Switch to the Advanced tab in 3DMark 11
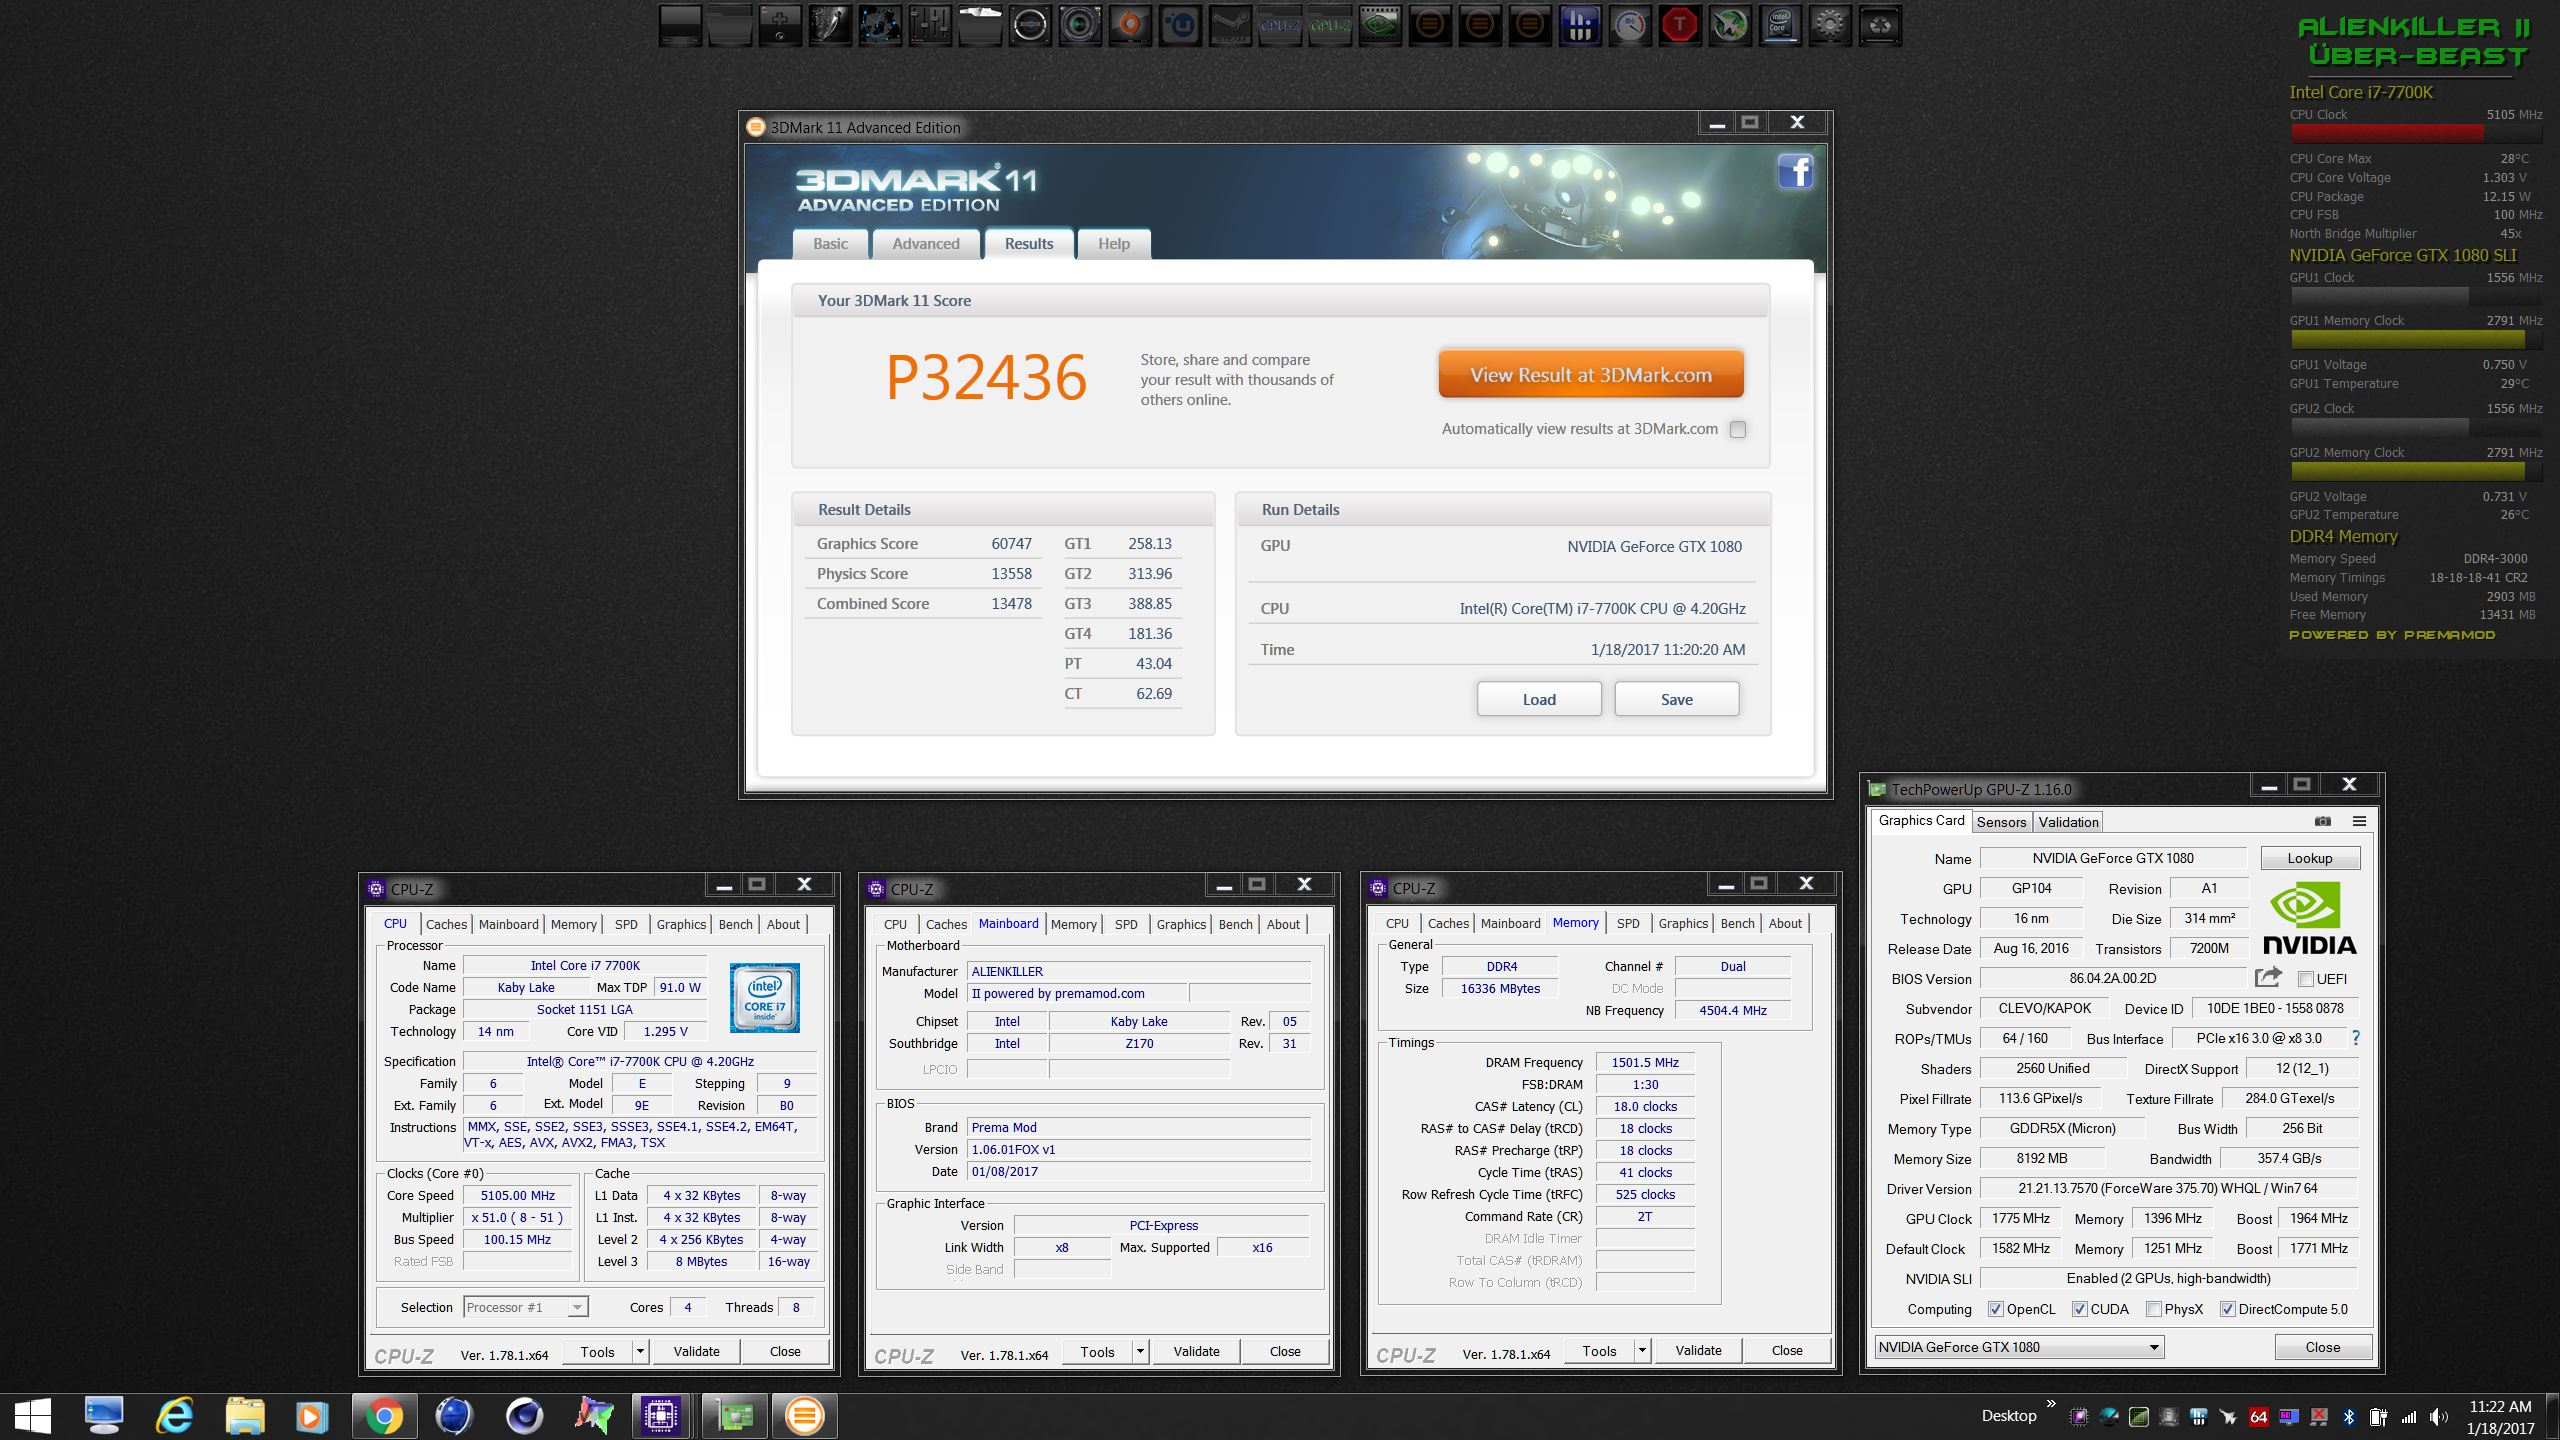The width and height of the screenshot is (2560, 1440). [925, 244]
